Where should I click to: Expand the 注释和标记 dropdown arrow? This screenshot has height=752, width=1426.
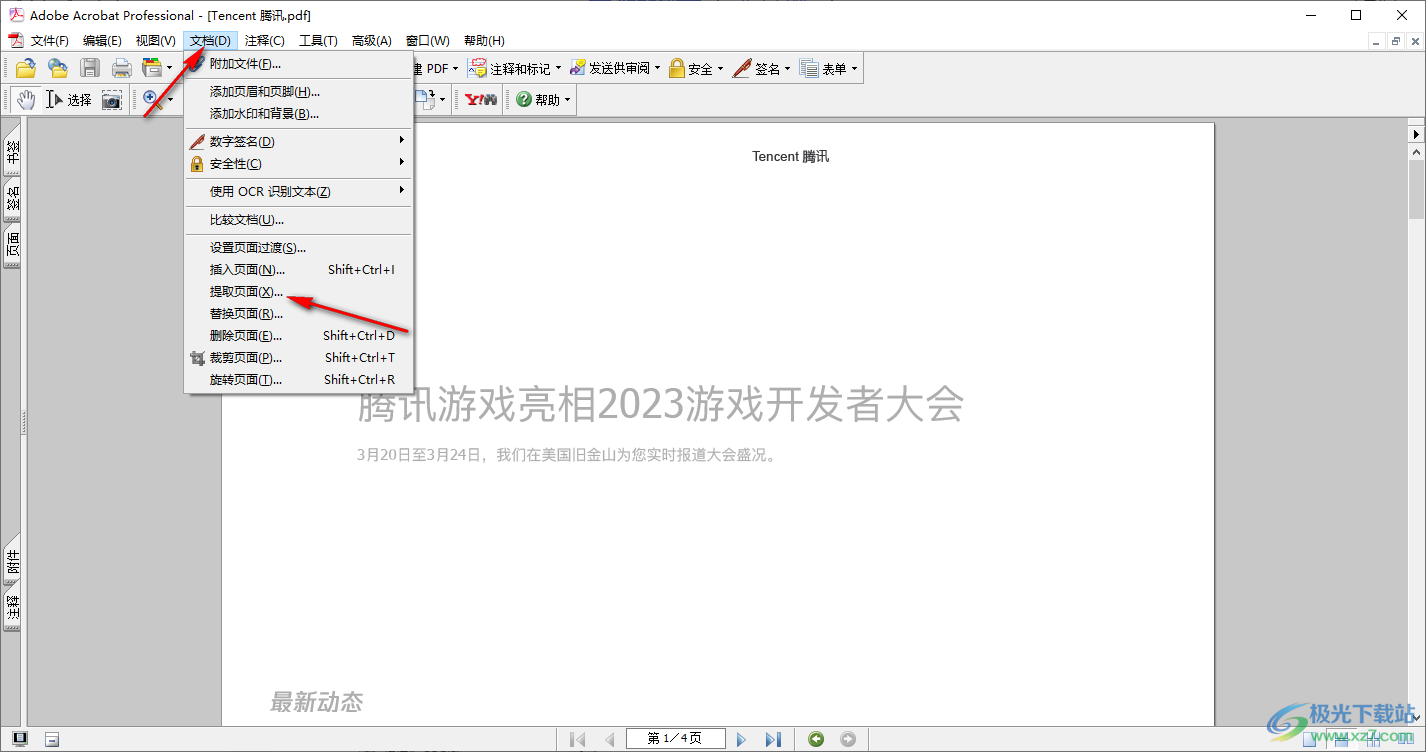click(559, 68)
